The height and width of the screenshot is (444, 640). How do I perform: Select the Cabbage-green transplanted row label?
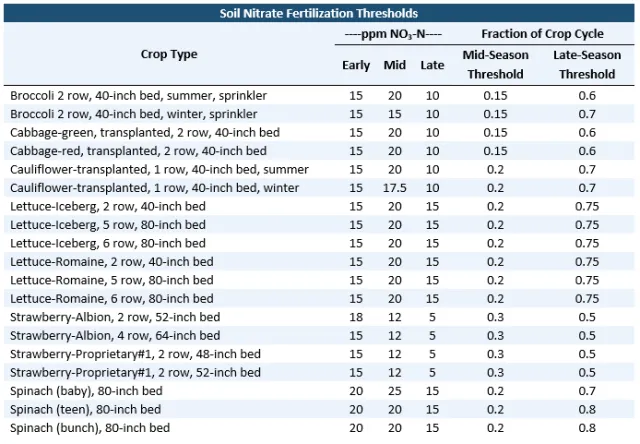(x=145, y=132)
